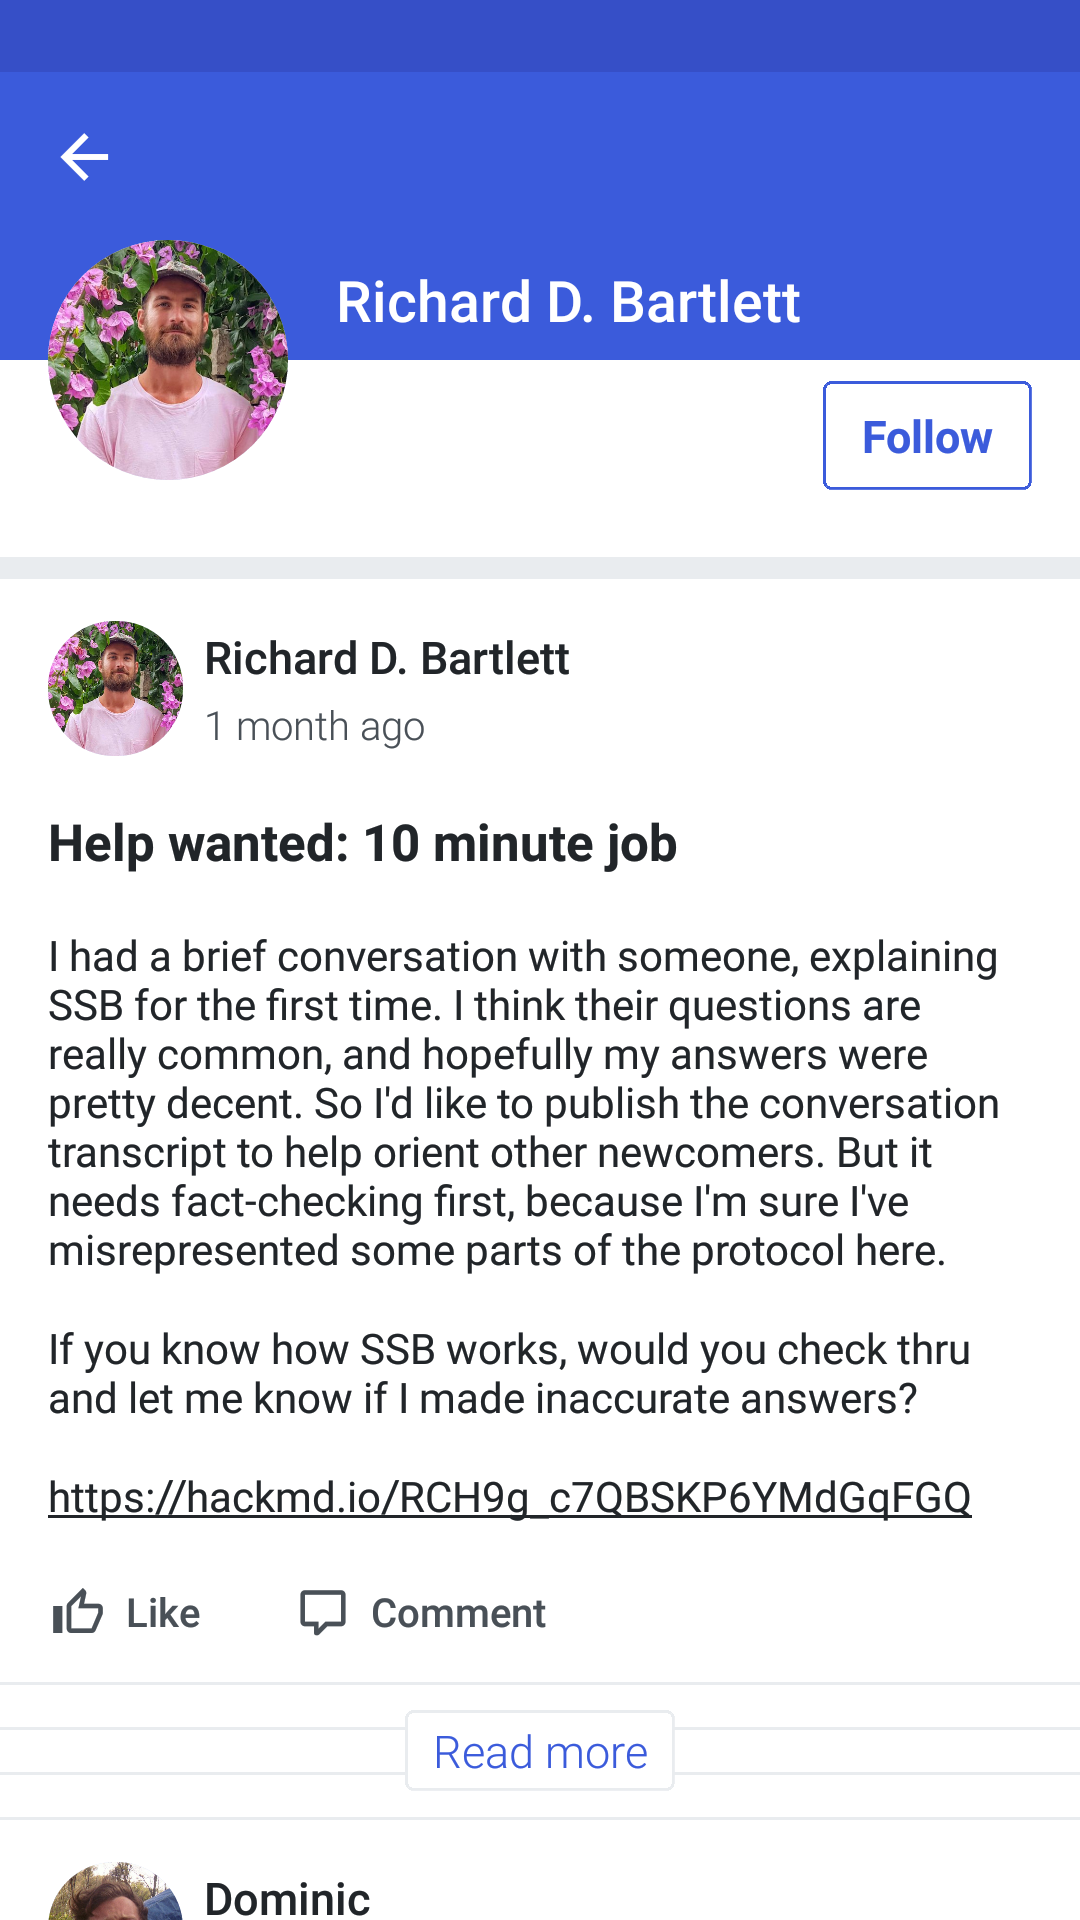
Task: Open the hackmd.io link
Action: coord(509,1497)
